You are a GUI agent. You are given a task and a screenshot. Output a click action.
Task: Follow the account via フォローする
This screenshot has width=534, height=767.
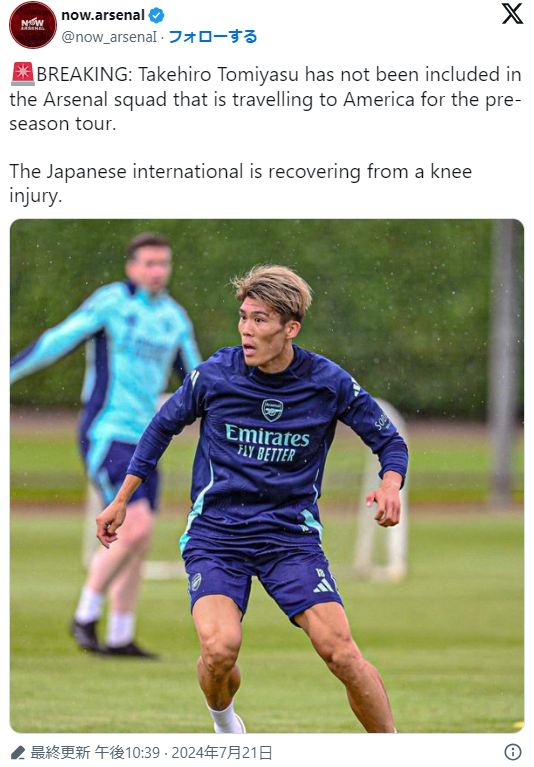click(213, 37)
